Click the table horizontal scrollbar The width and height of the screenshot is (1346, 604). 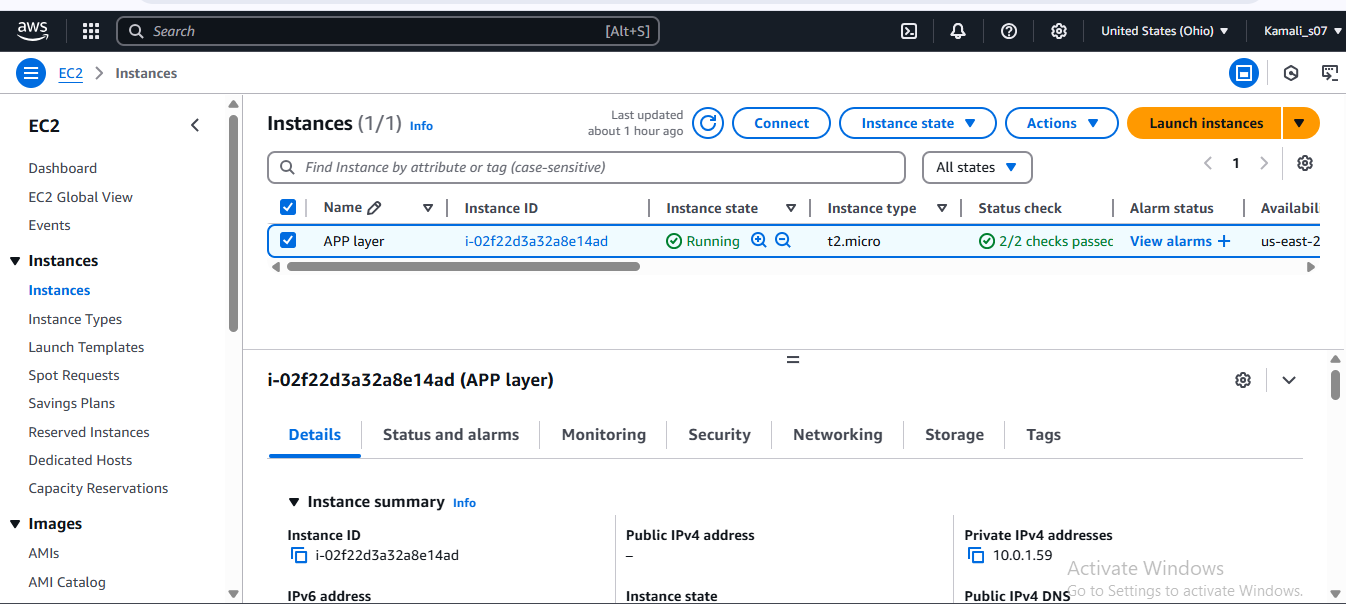(x=463, y=267)
